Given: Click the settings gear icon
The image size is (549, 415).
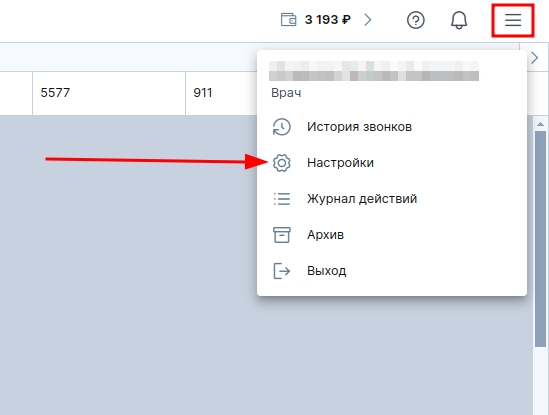Looking at the screenshot, I should (x=282, y=163).
